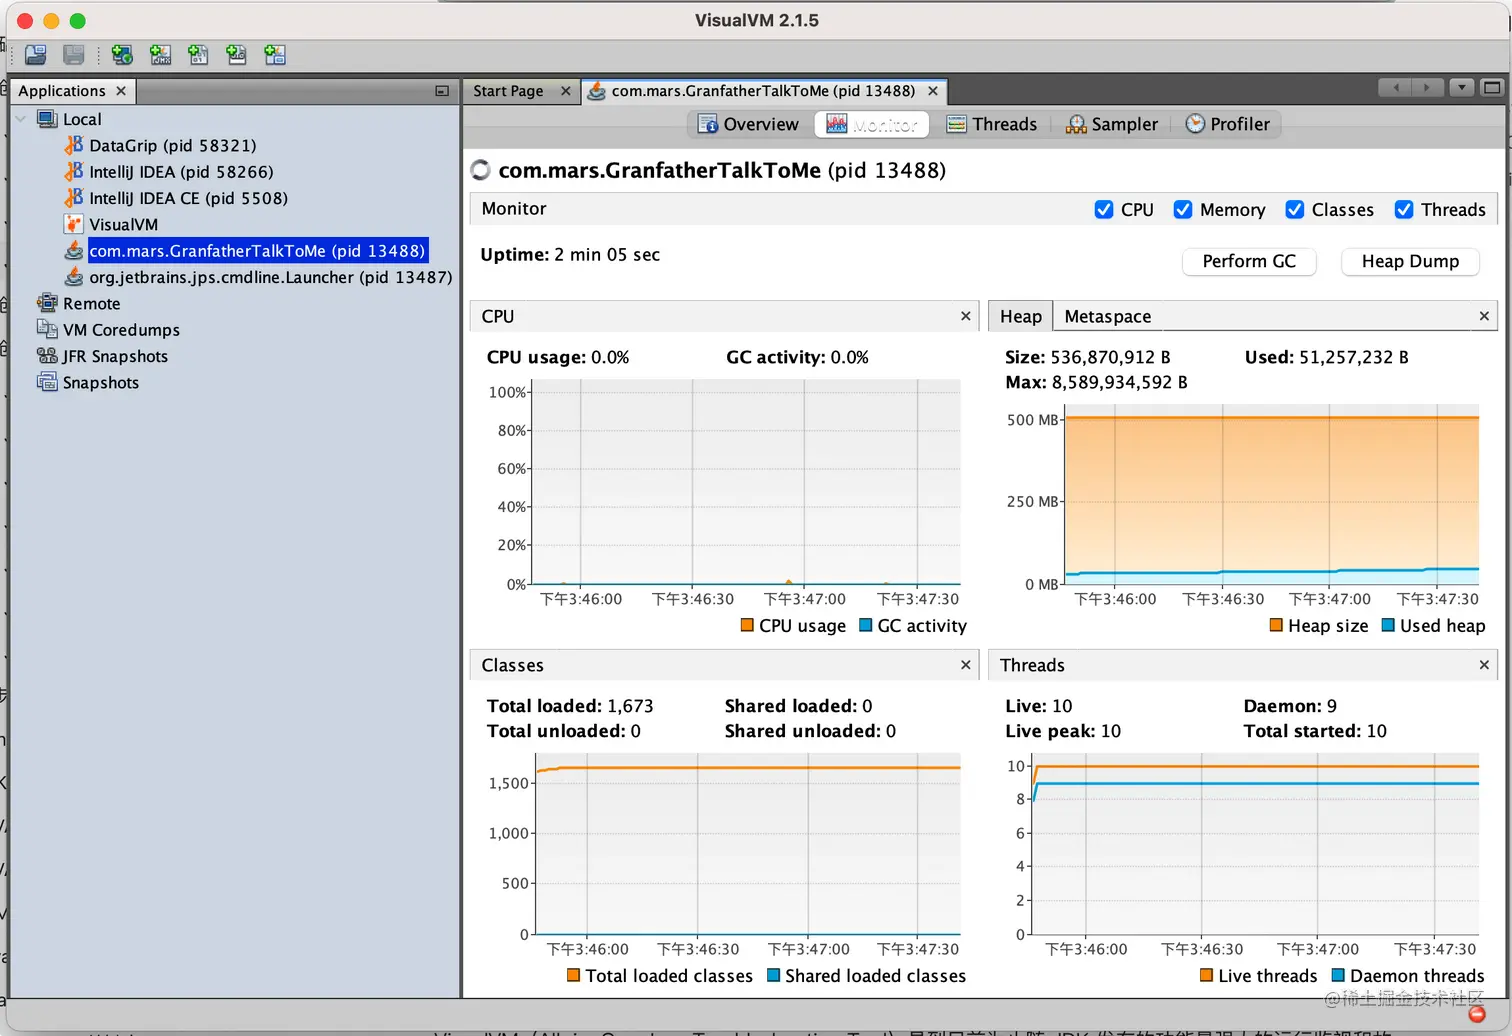Close the GranfatherTalkToMe (pid 13488) tab
1512x1036 pixels.
[933, 91]
